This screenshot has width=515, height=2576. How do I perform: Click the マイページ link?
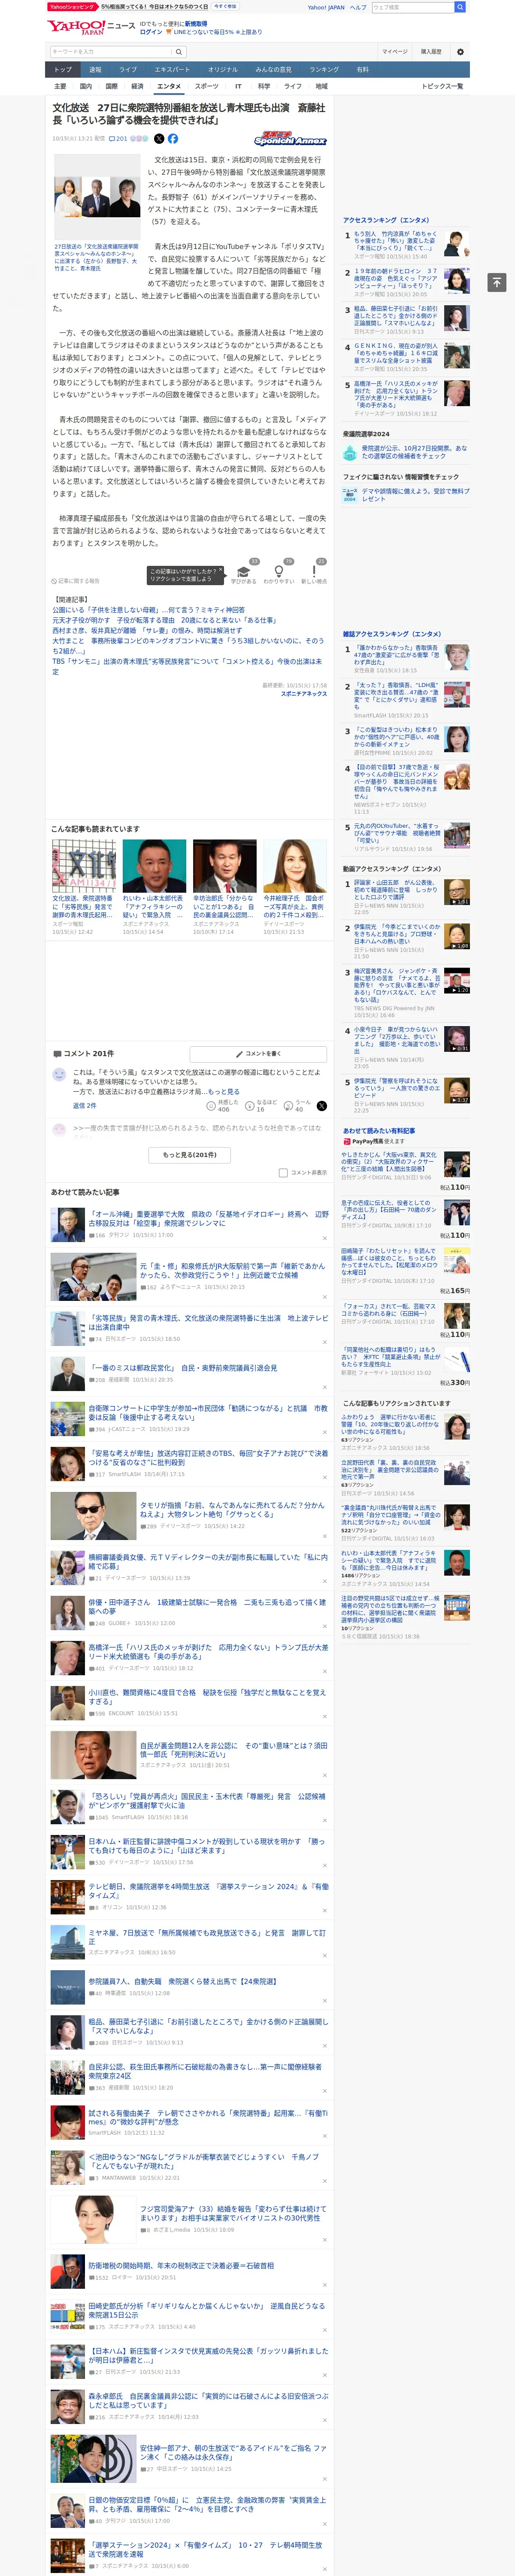(x=394, y=52)
